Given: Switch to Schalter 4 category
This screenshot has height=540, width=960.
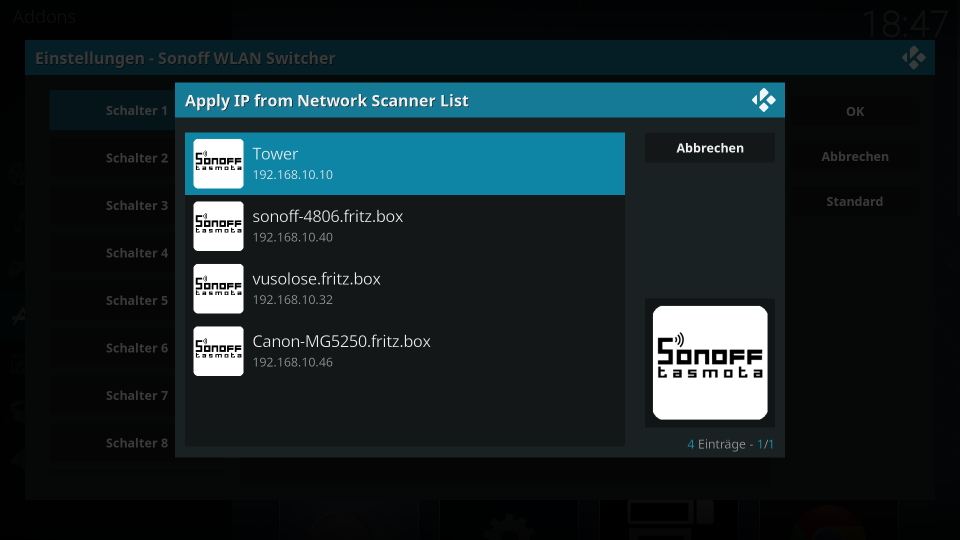Looking at the screenshot, I should pos(113,253).
